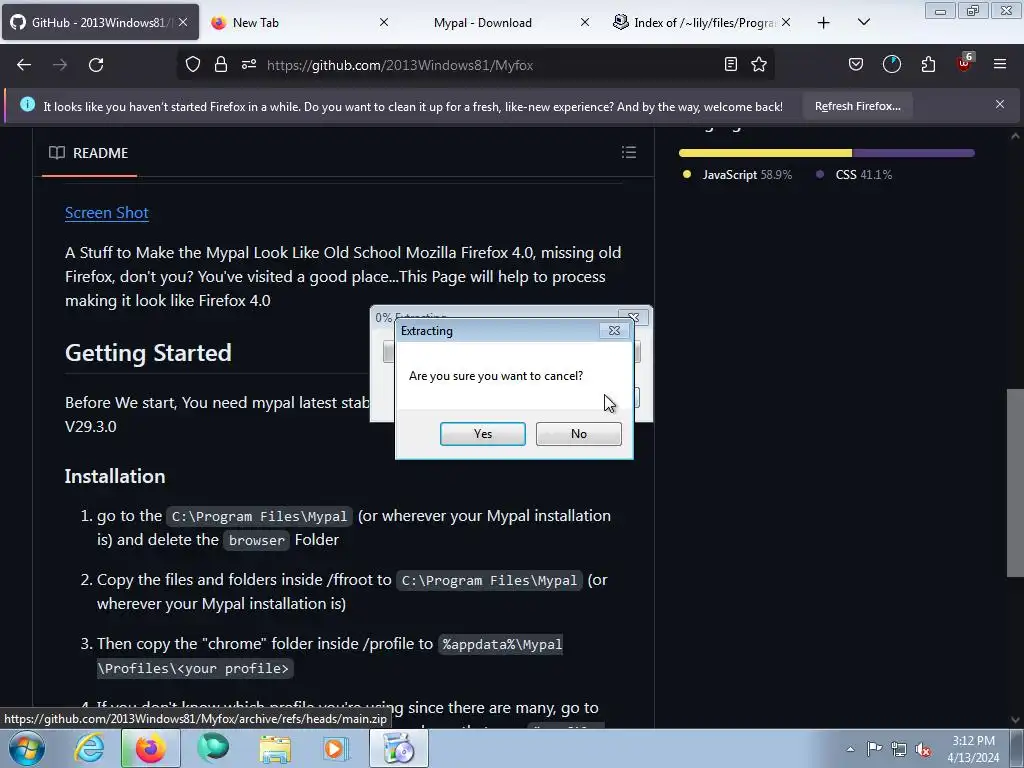Screen dimensions: 1024x768
Task: Open the Extensions puzzle icon
Action: (928, 64)
